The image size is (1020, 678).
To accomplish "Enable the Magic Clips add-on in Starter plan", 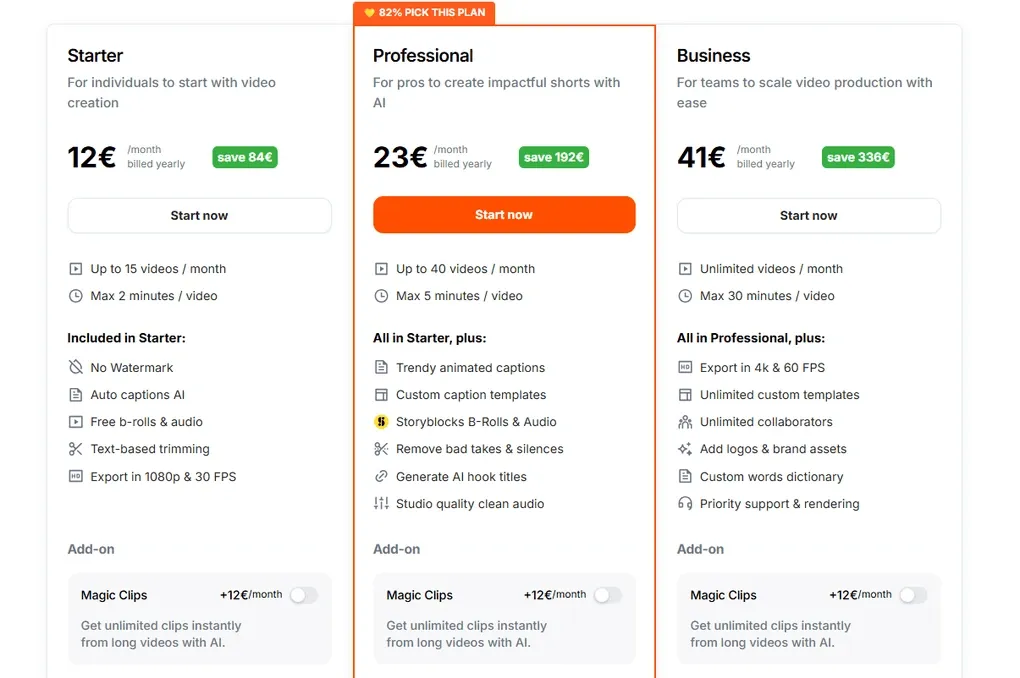I will pyautogui.click(x=305, y=594).
